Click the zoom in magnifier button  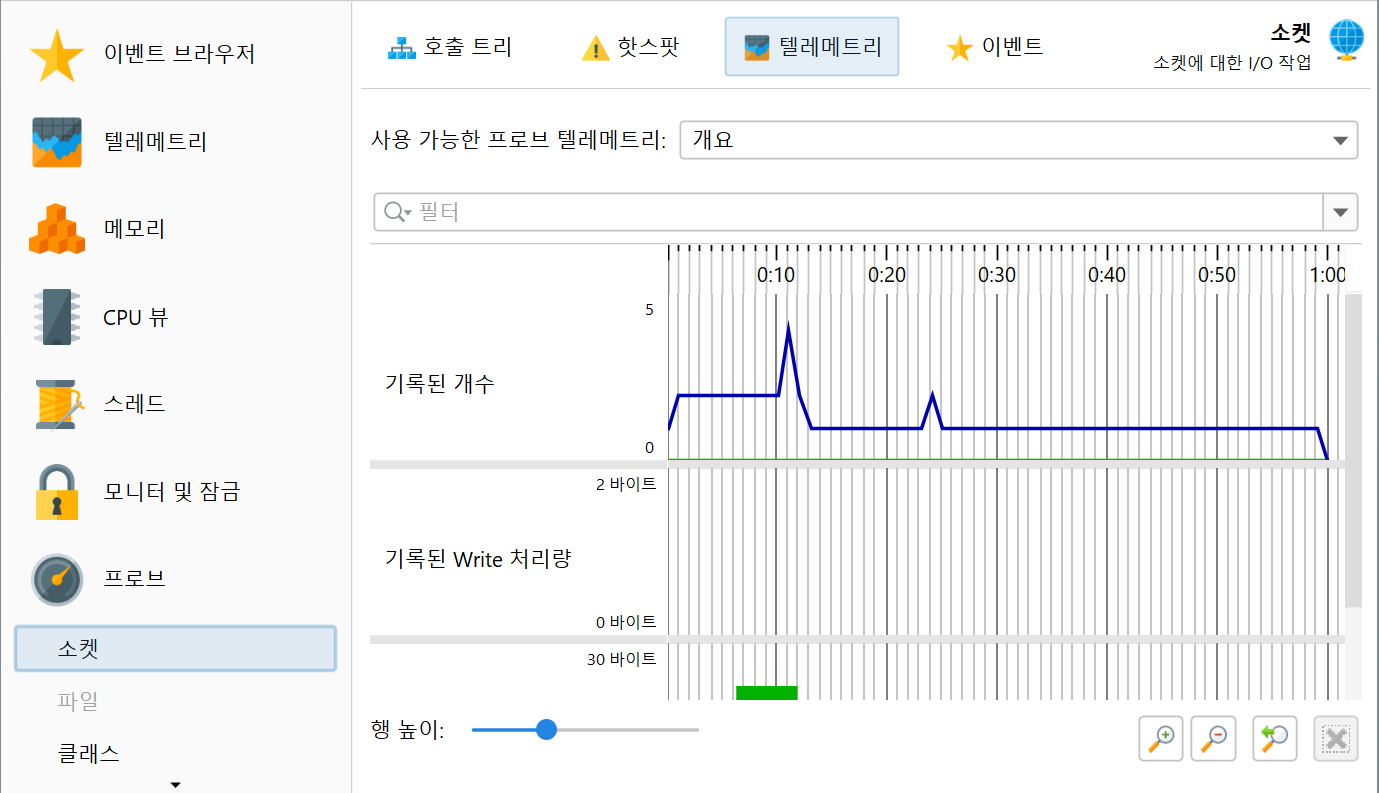tap(1161, 739)
